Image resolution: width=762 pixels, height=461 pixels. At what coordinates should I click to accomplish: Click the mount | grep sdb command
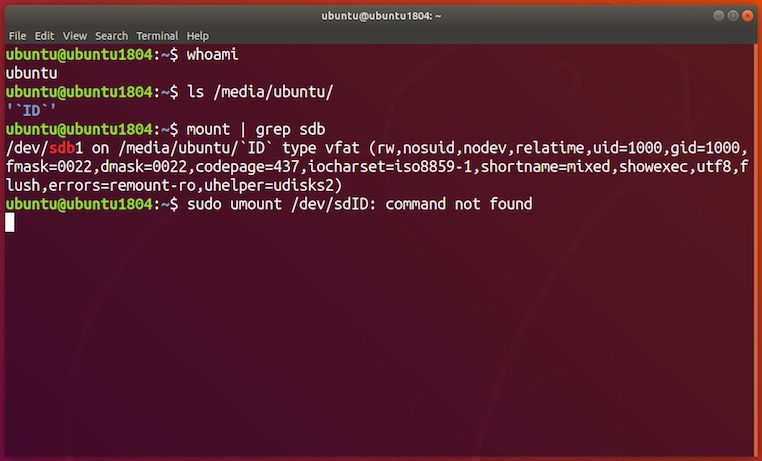[x=256, y=129]
